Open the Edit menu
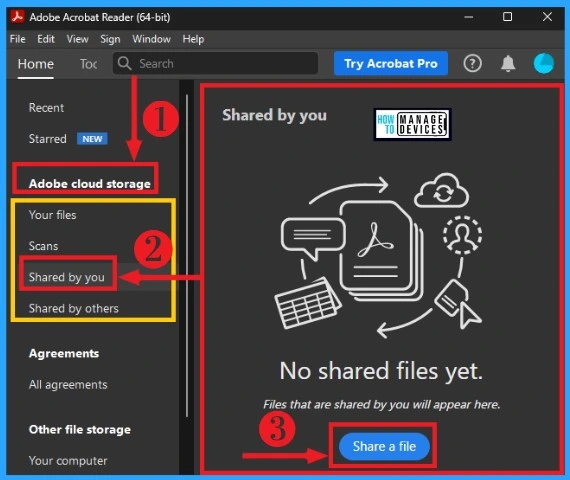Screen dimensions: 570x480 [46, 39]
